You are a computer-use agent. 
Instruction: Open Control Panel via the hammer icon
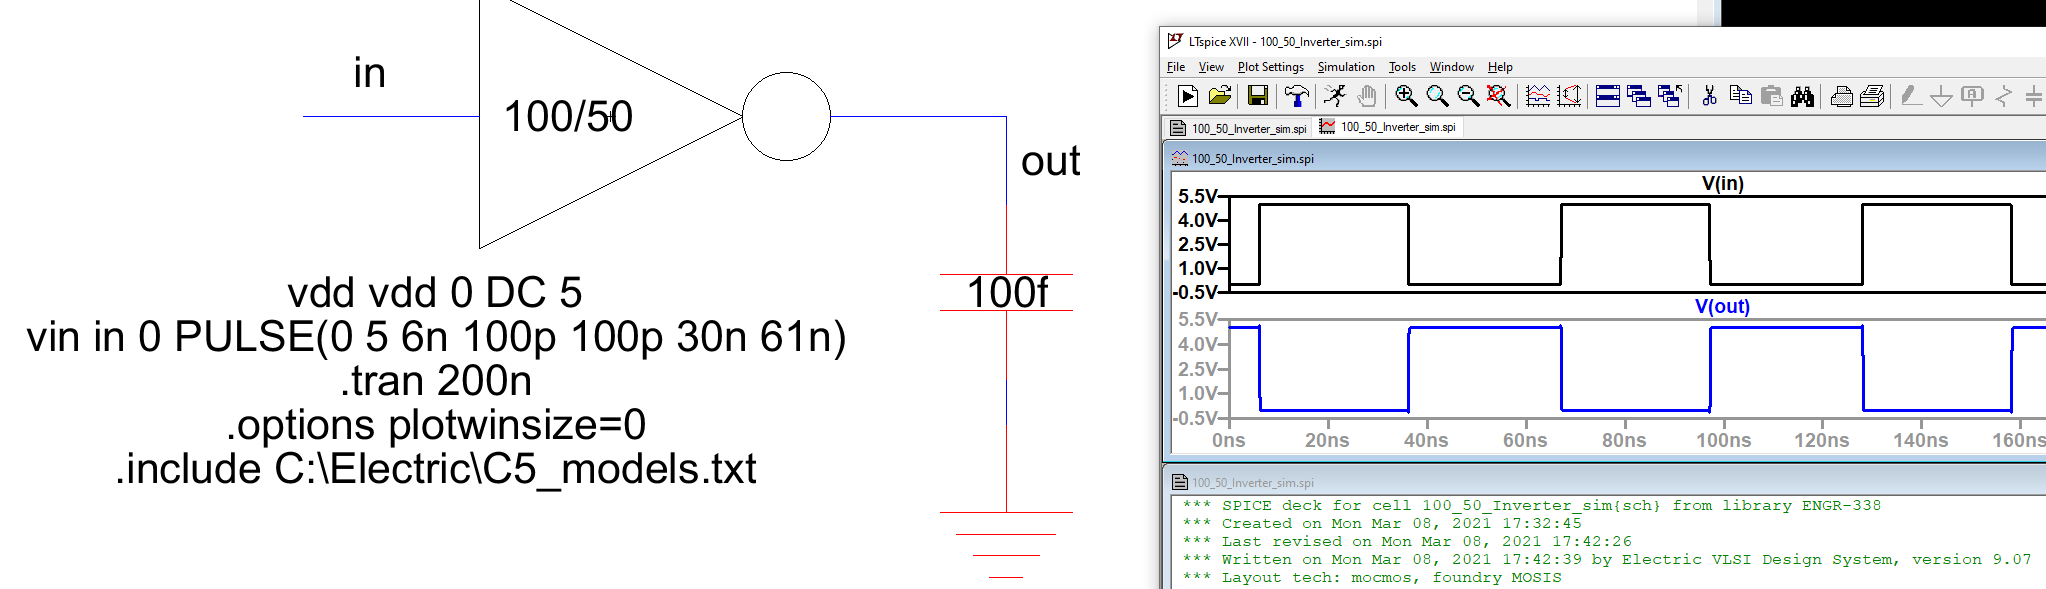(x=1296, y=96)
